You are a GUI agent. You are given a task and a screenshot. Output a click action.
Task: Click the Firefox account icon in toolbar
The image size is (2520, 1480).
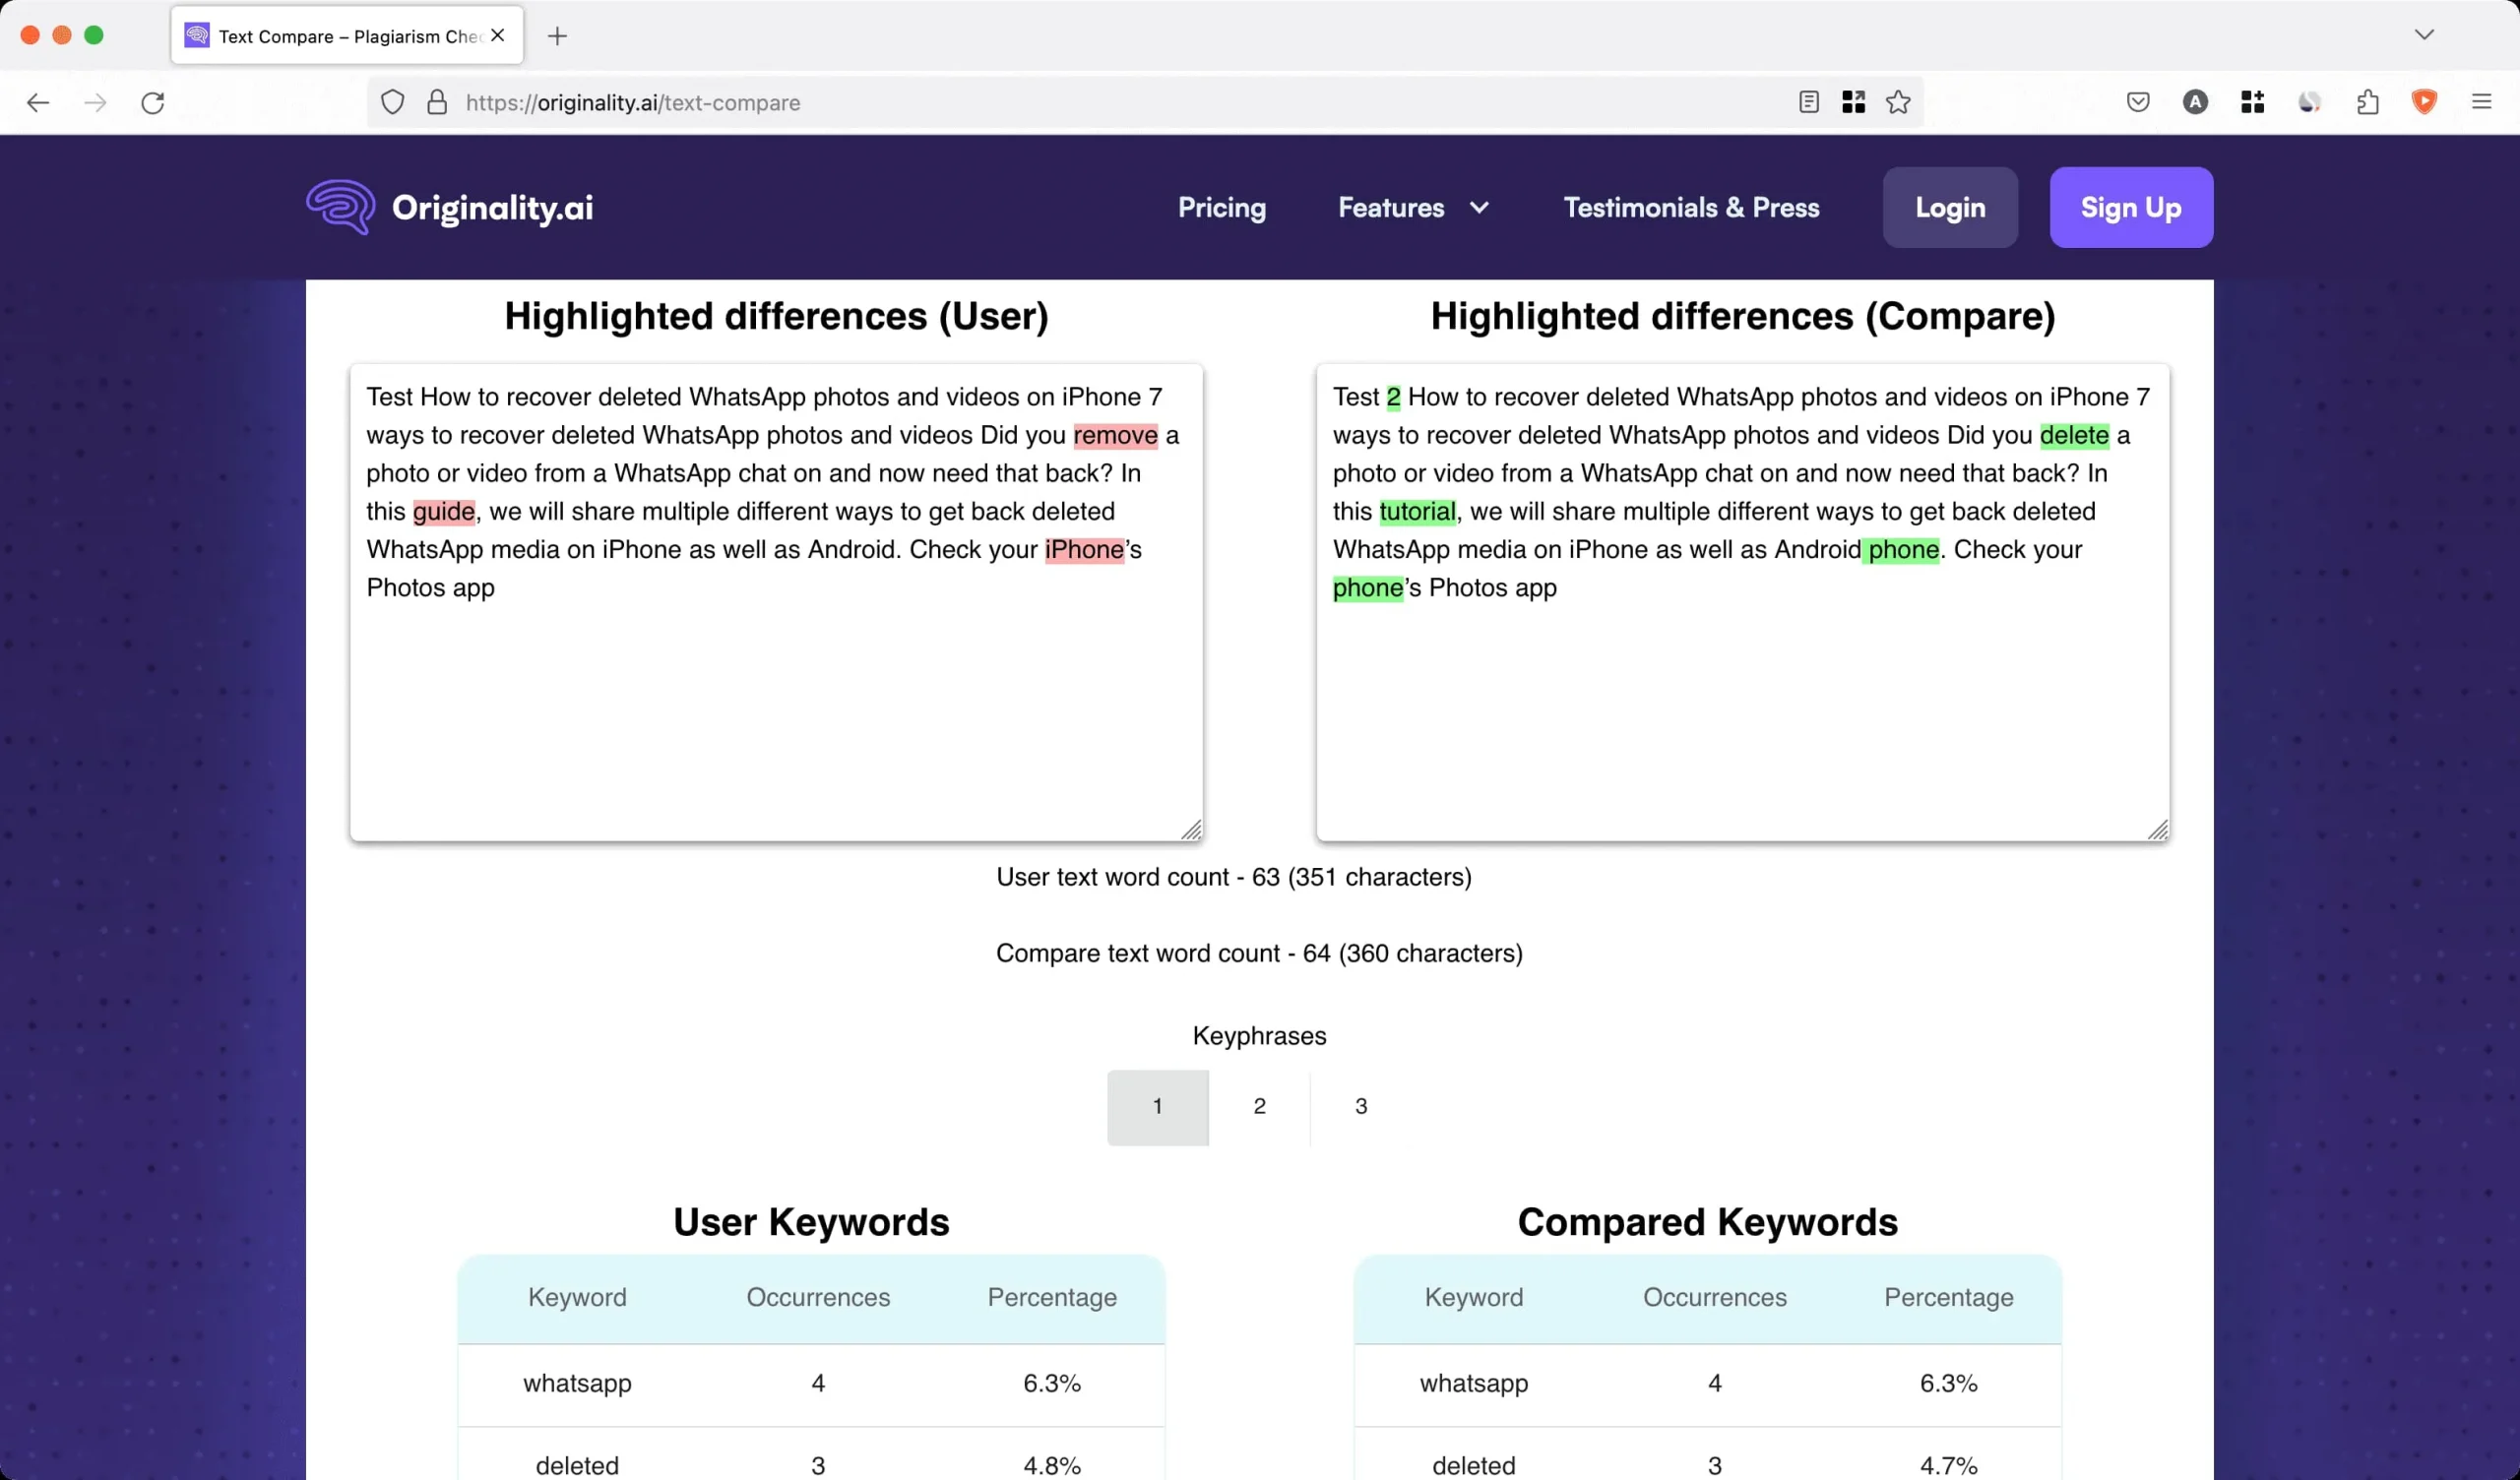(x=2196, y=102)
